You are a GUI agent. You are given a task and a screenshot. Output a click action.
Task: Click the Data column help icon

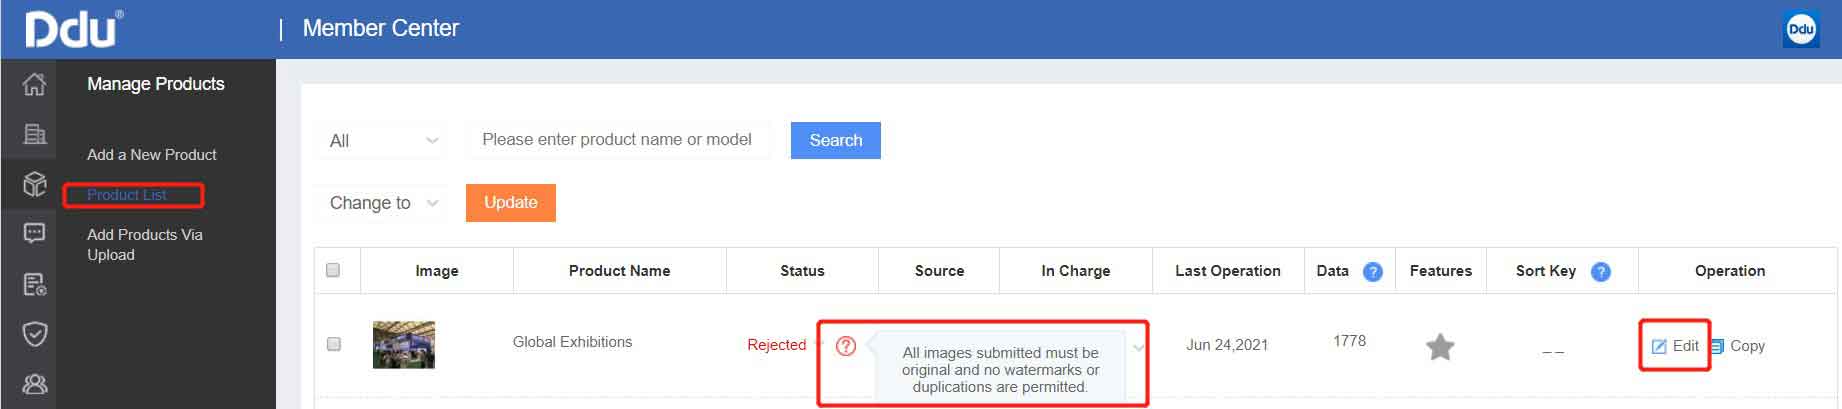[1373, 271]
